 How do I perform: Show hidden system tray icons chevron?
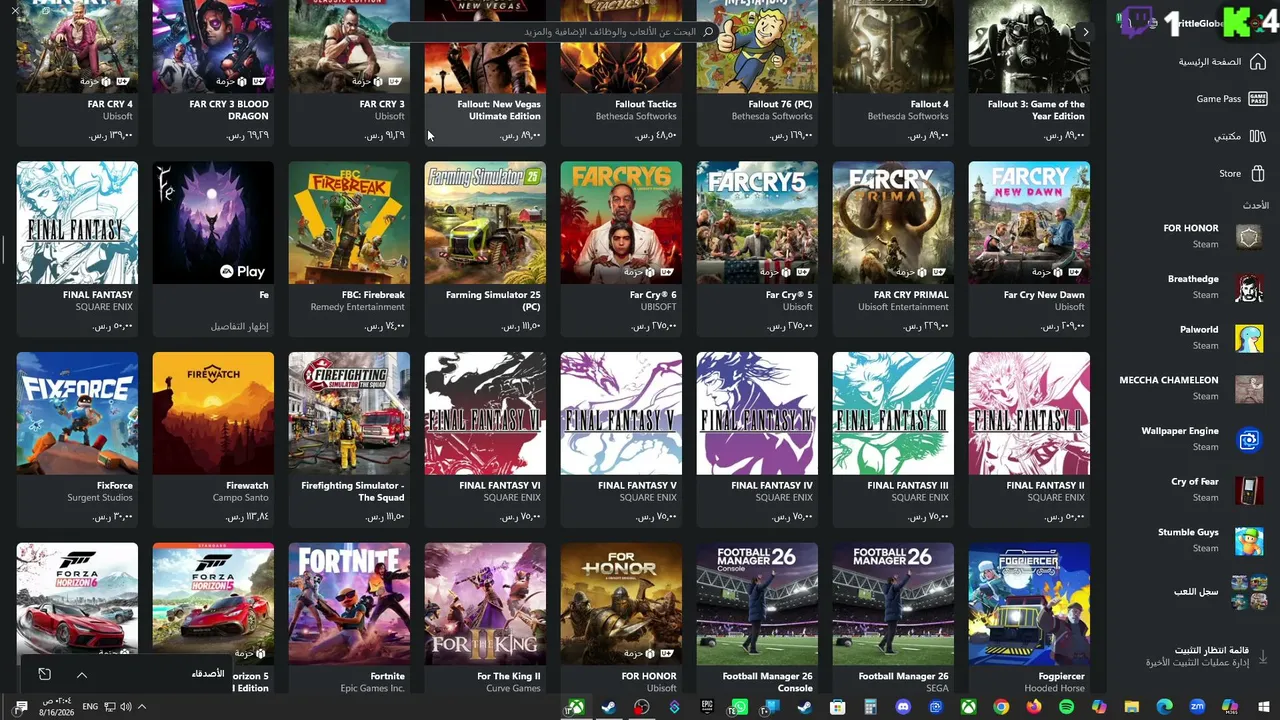pos(142,707)
